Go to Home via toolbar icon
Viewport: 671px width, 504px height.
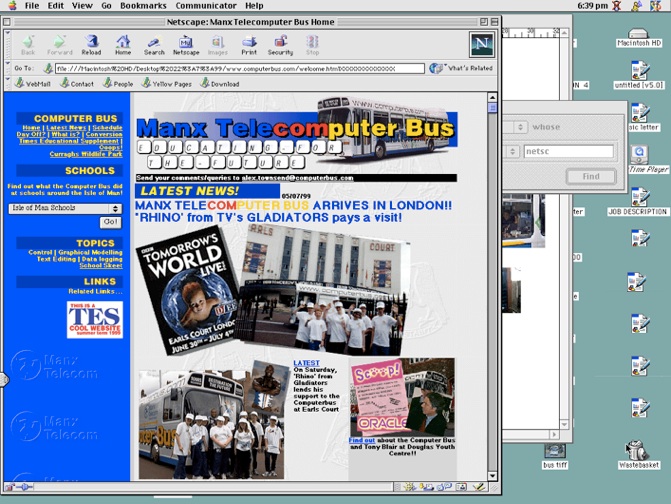click(x=123, y=44)
